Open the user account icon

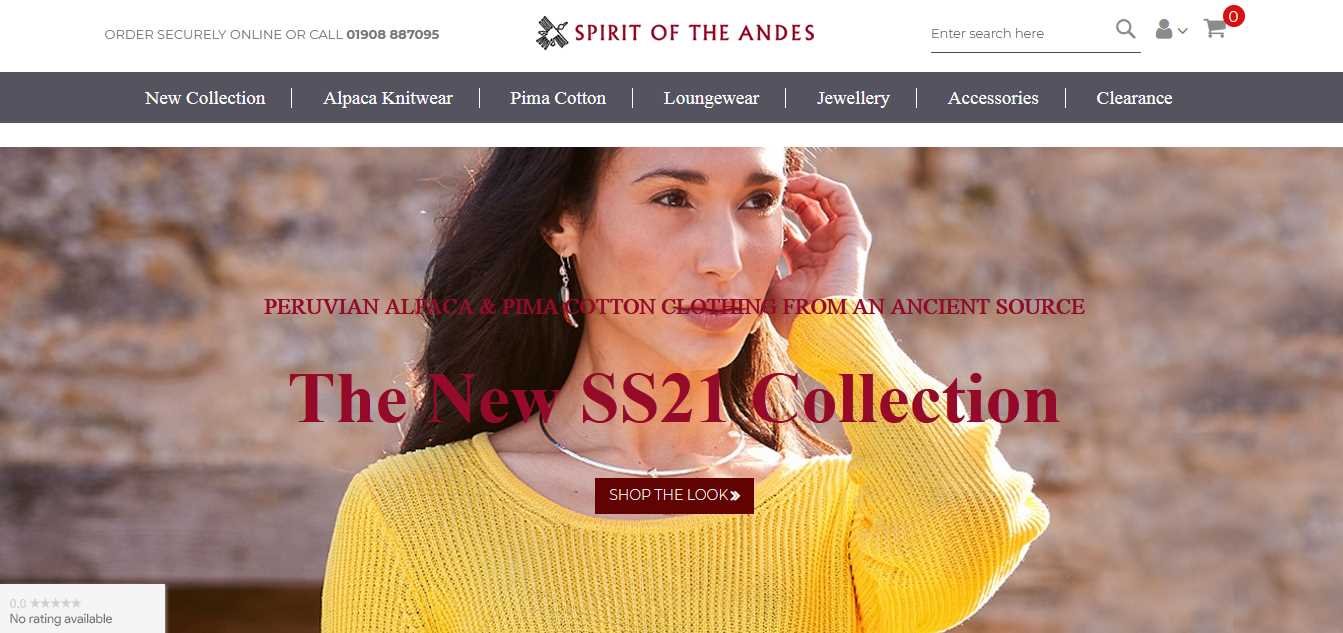pyautogui.click(x=1164, y=30)
